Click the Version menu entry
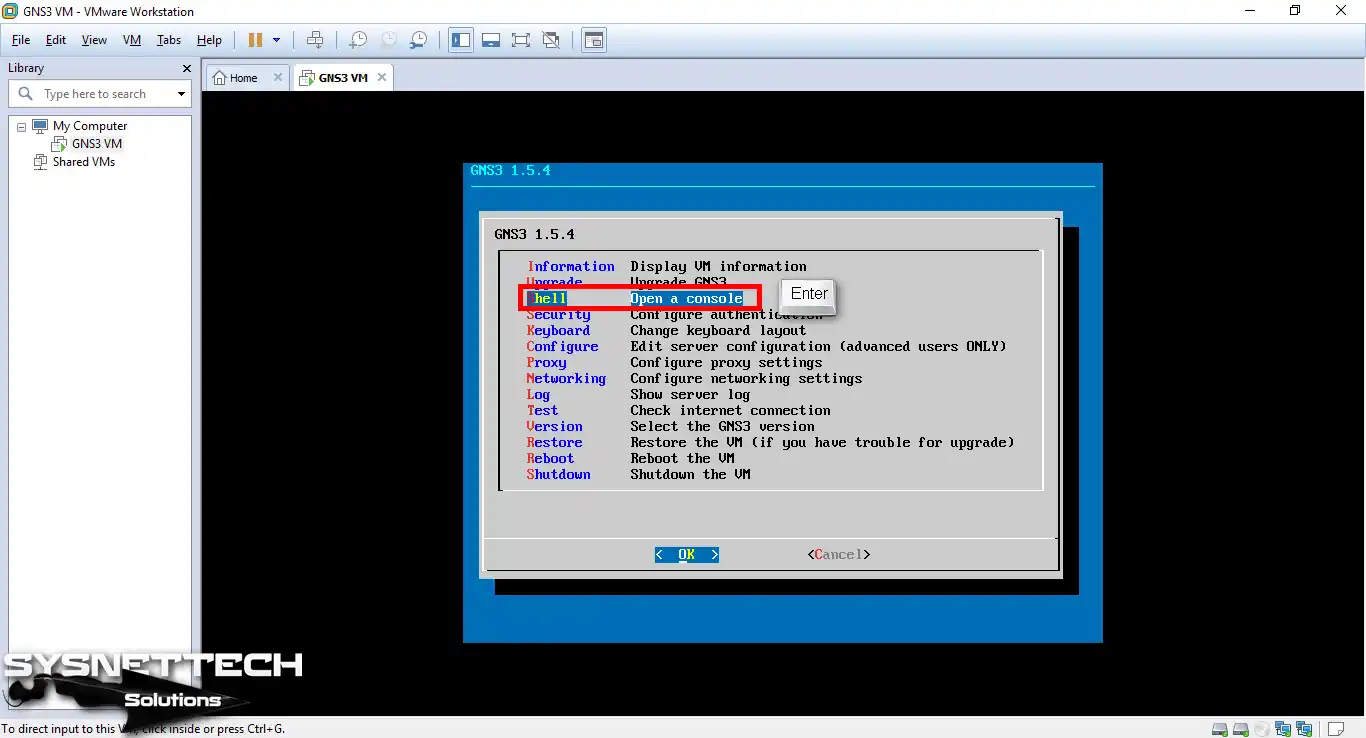The width and height of the screenshot is (1366, 738). 554,426
